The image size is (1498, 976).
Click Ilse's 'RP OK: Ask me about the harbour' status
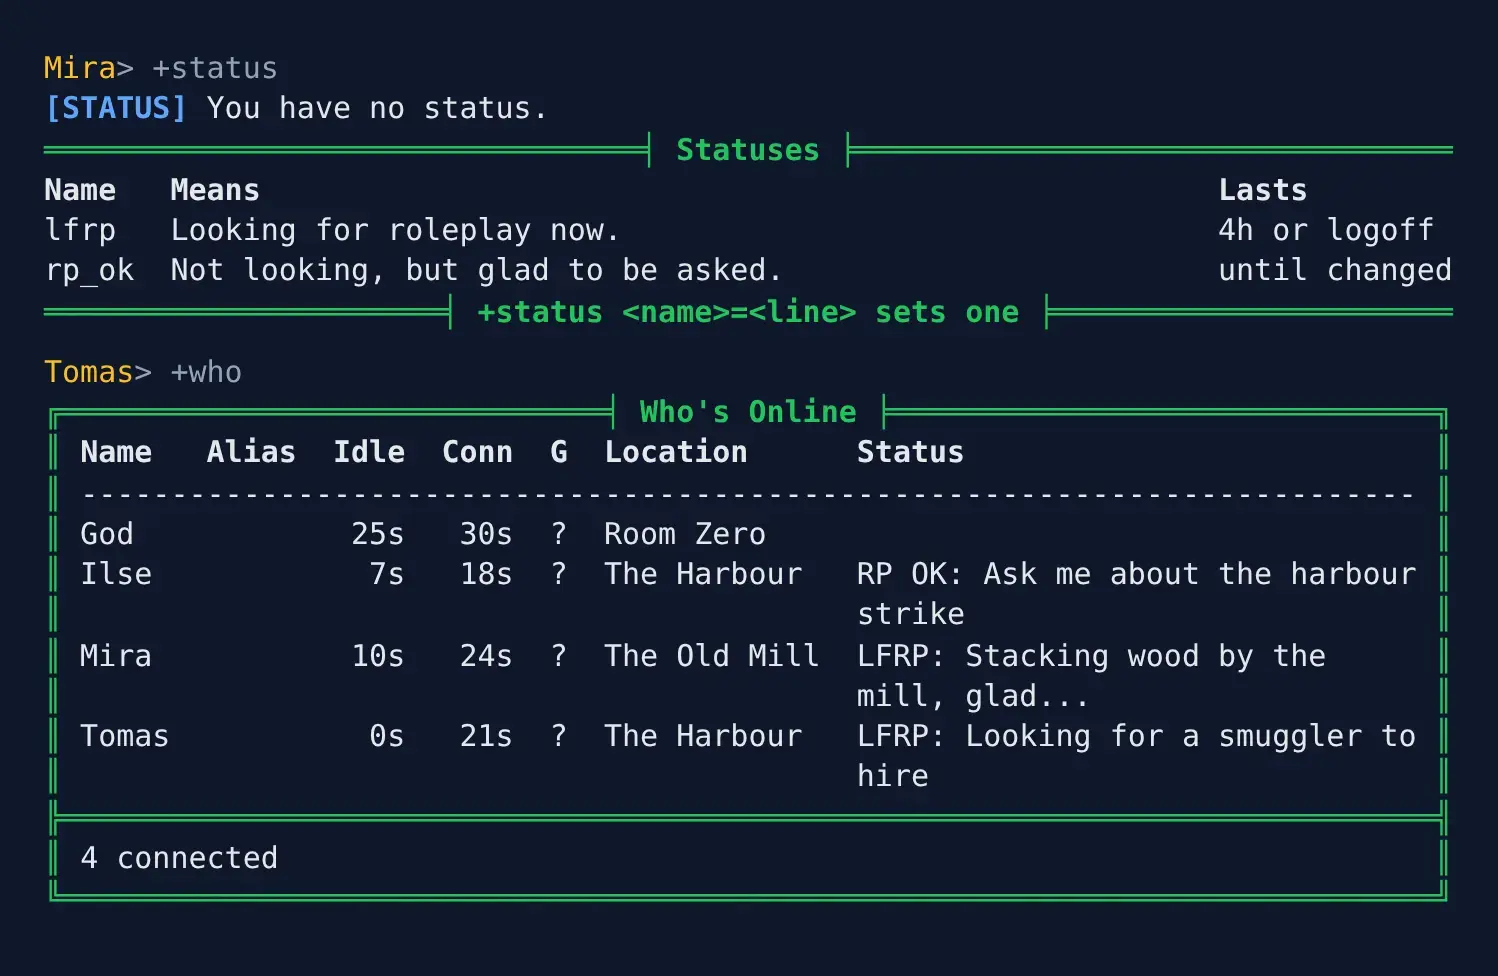(x=1136, y=574)
